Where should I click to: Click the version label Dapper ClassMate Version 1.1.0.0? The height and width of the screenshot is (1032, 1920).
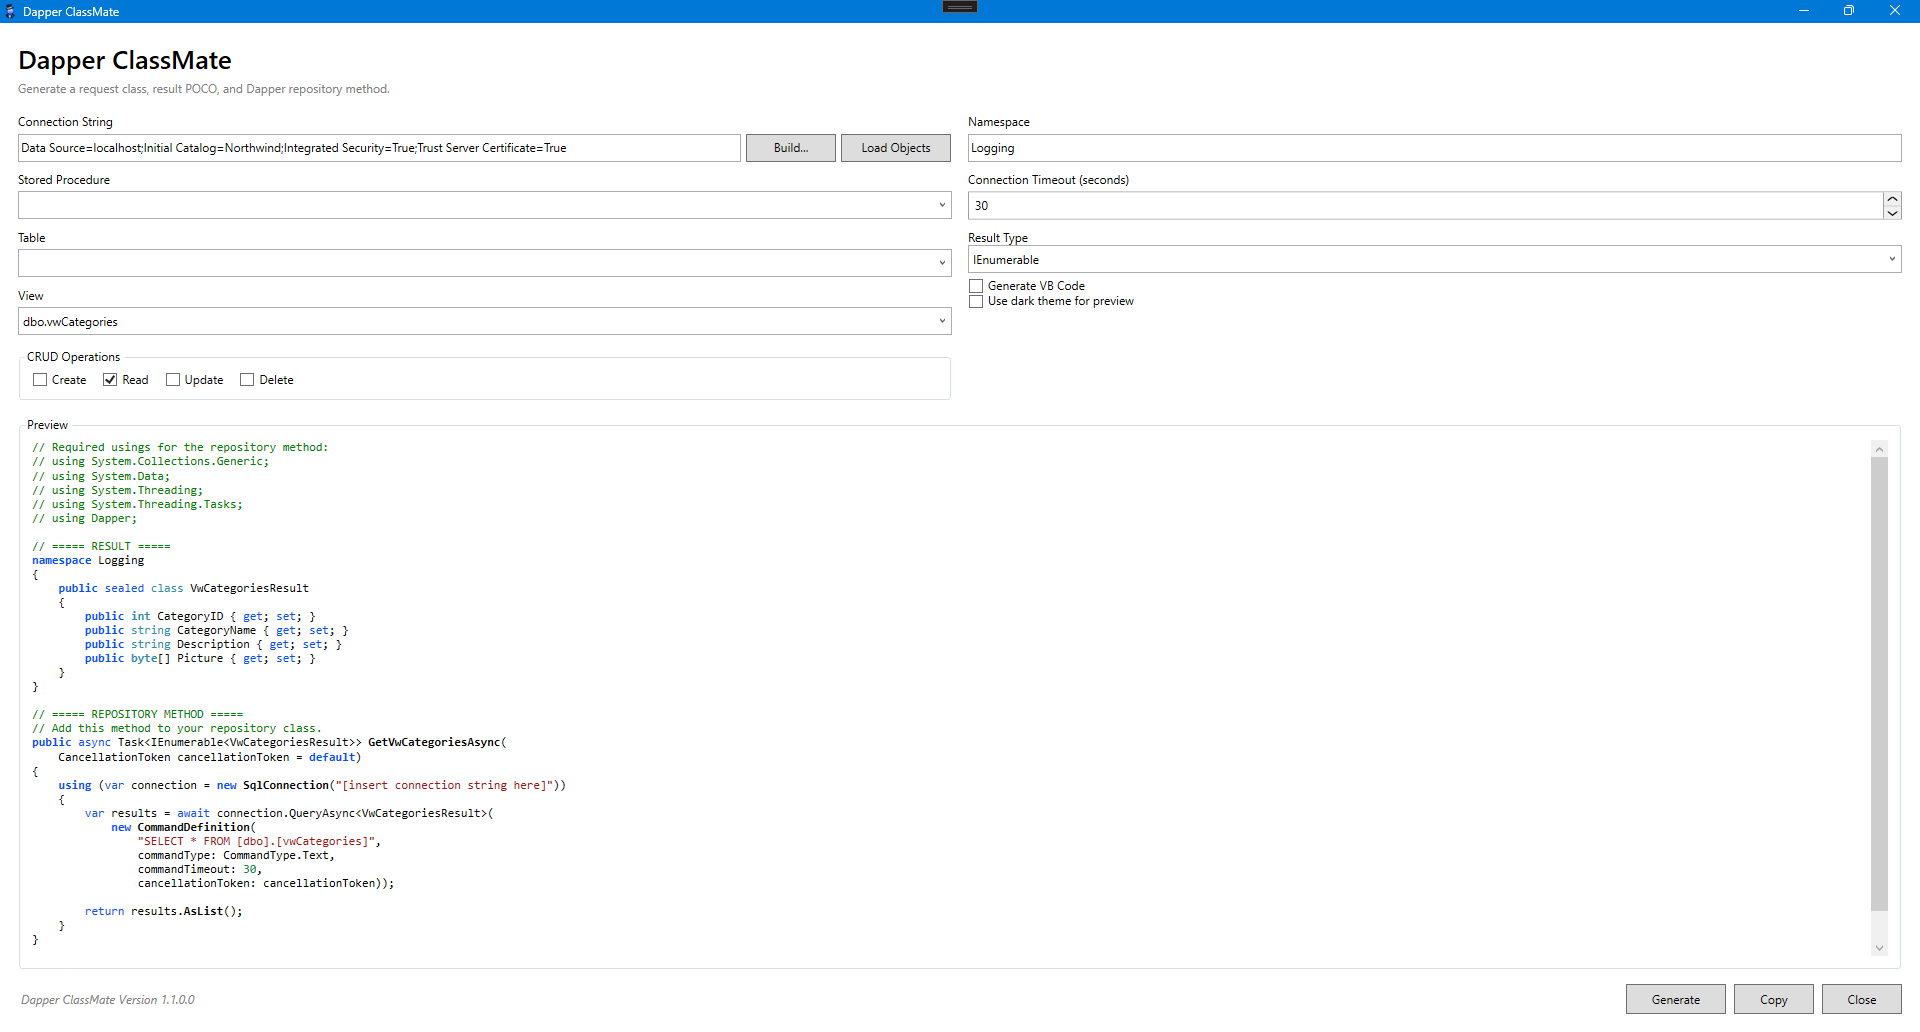pos(108,1000)
